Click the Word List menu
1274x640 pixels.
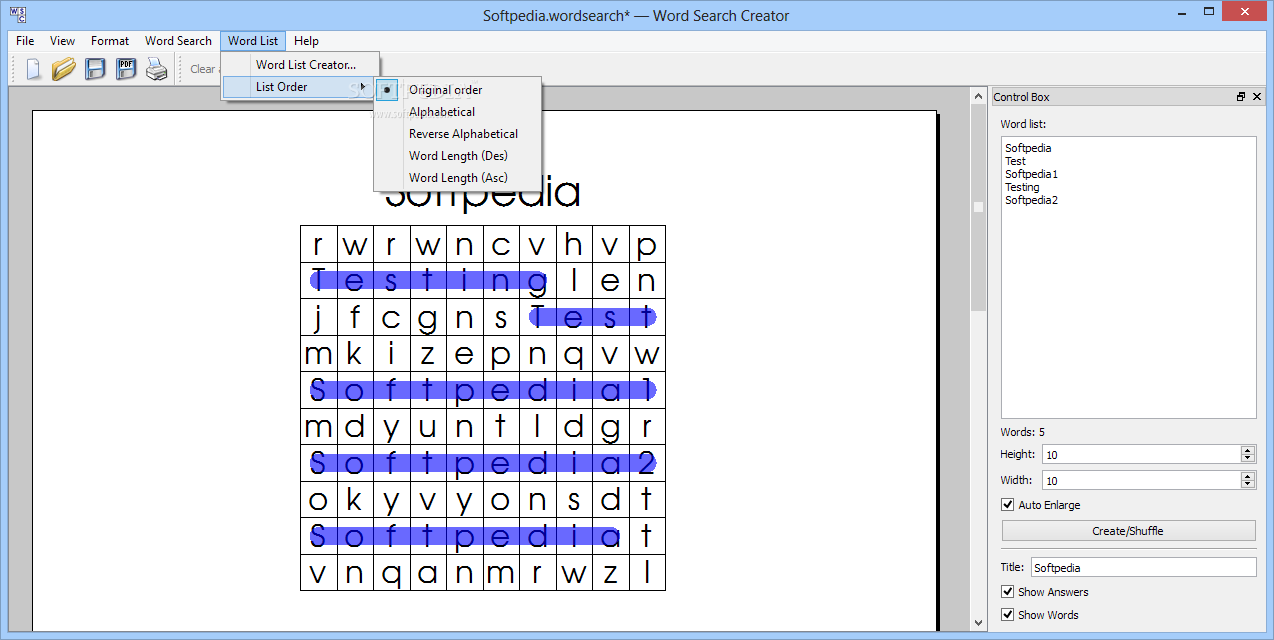tap(253, 41)
